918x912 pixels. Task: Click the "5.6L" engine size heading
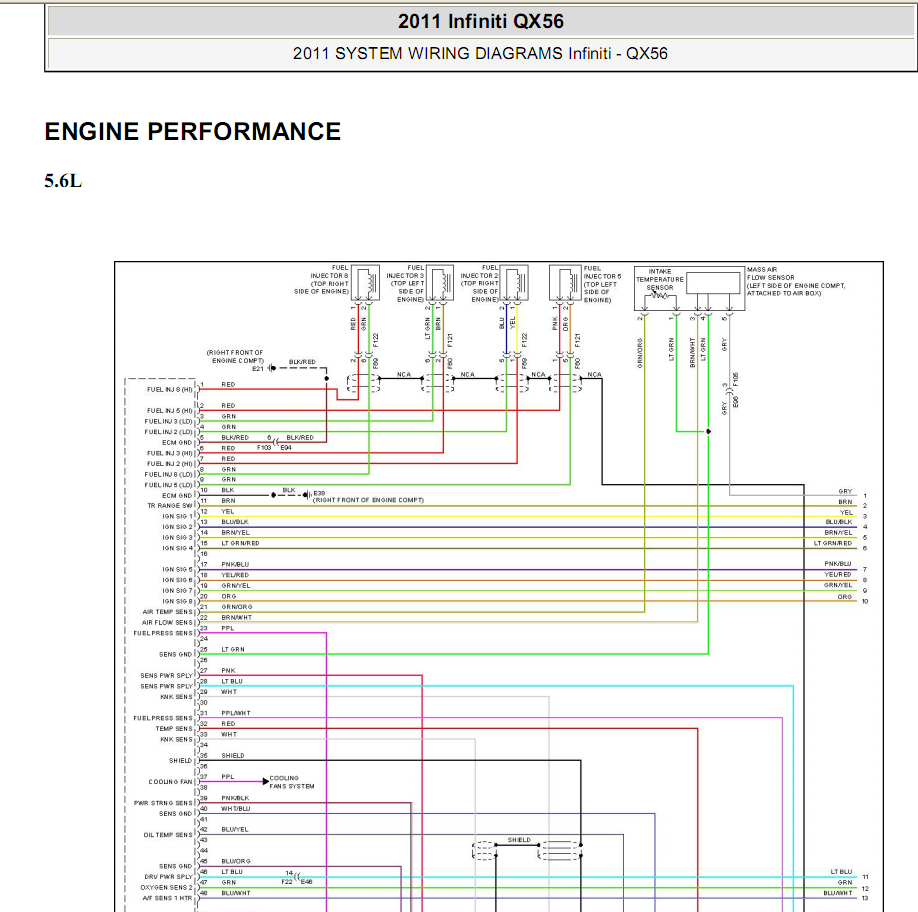point(63,181)
